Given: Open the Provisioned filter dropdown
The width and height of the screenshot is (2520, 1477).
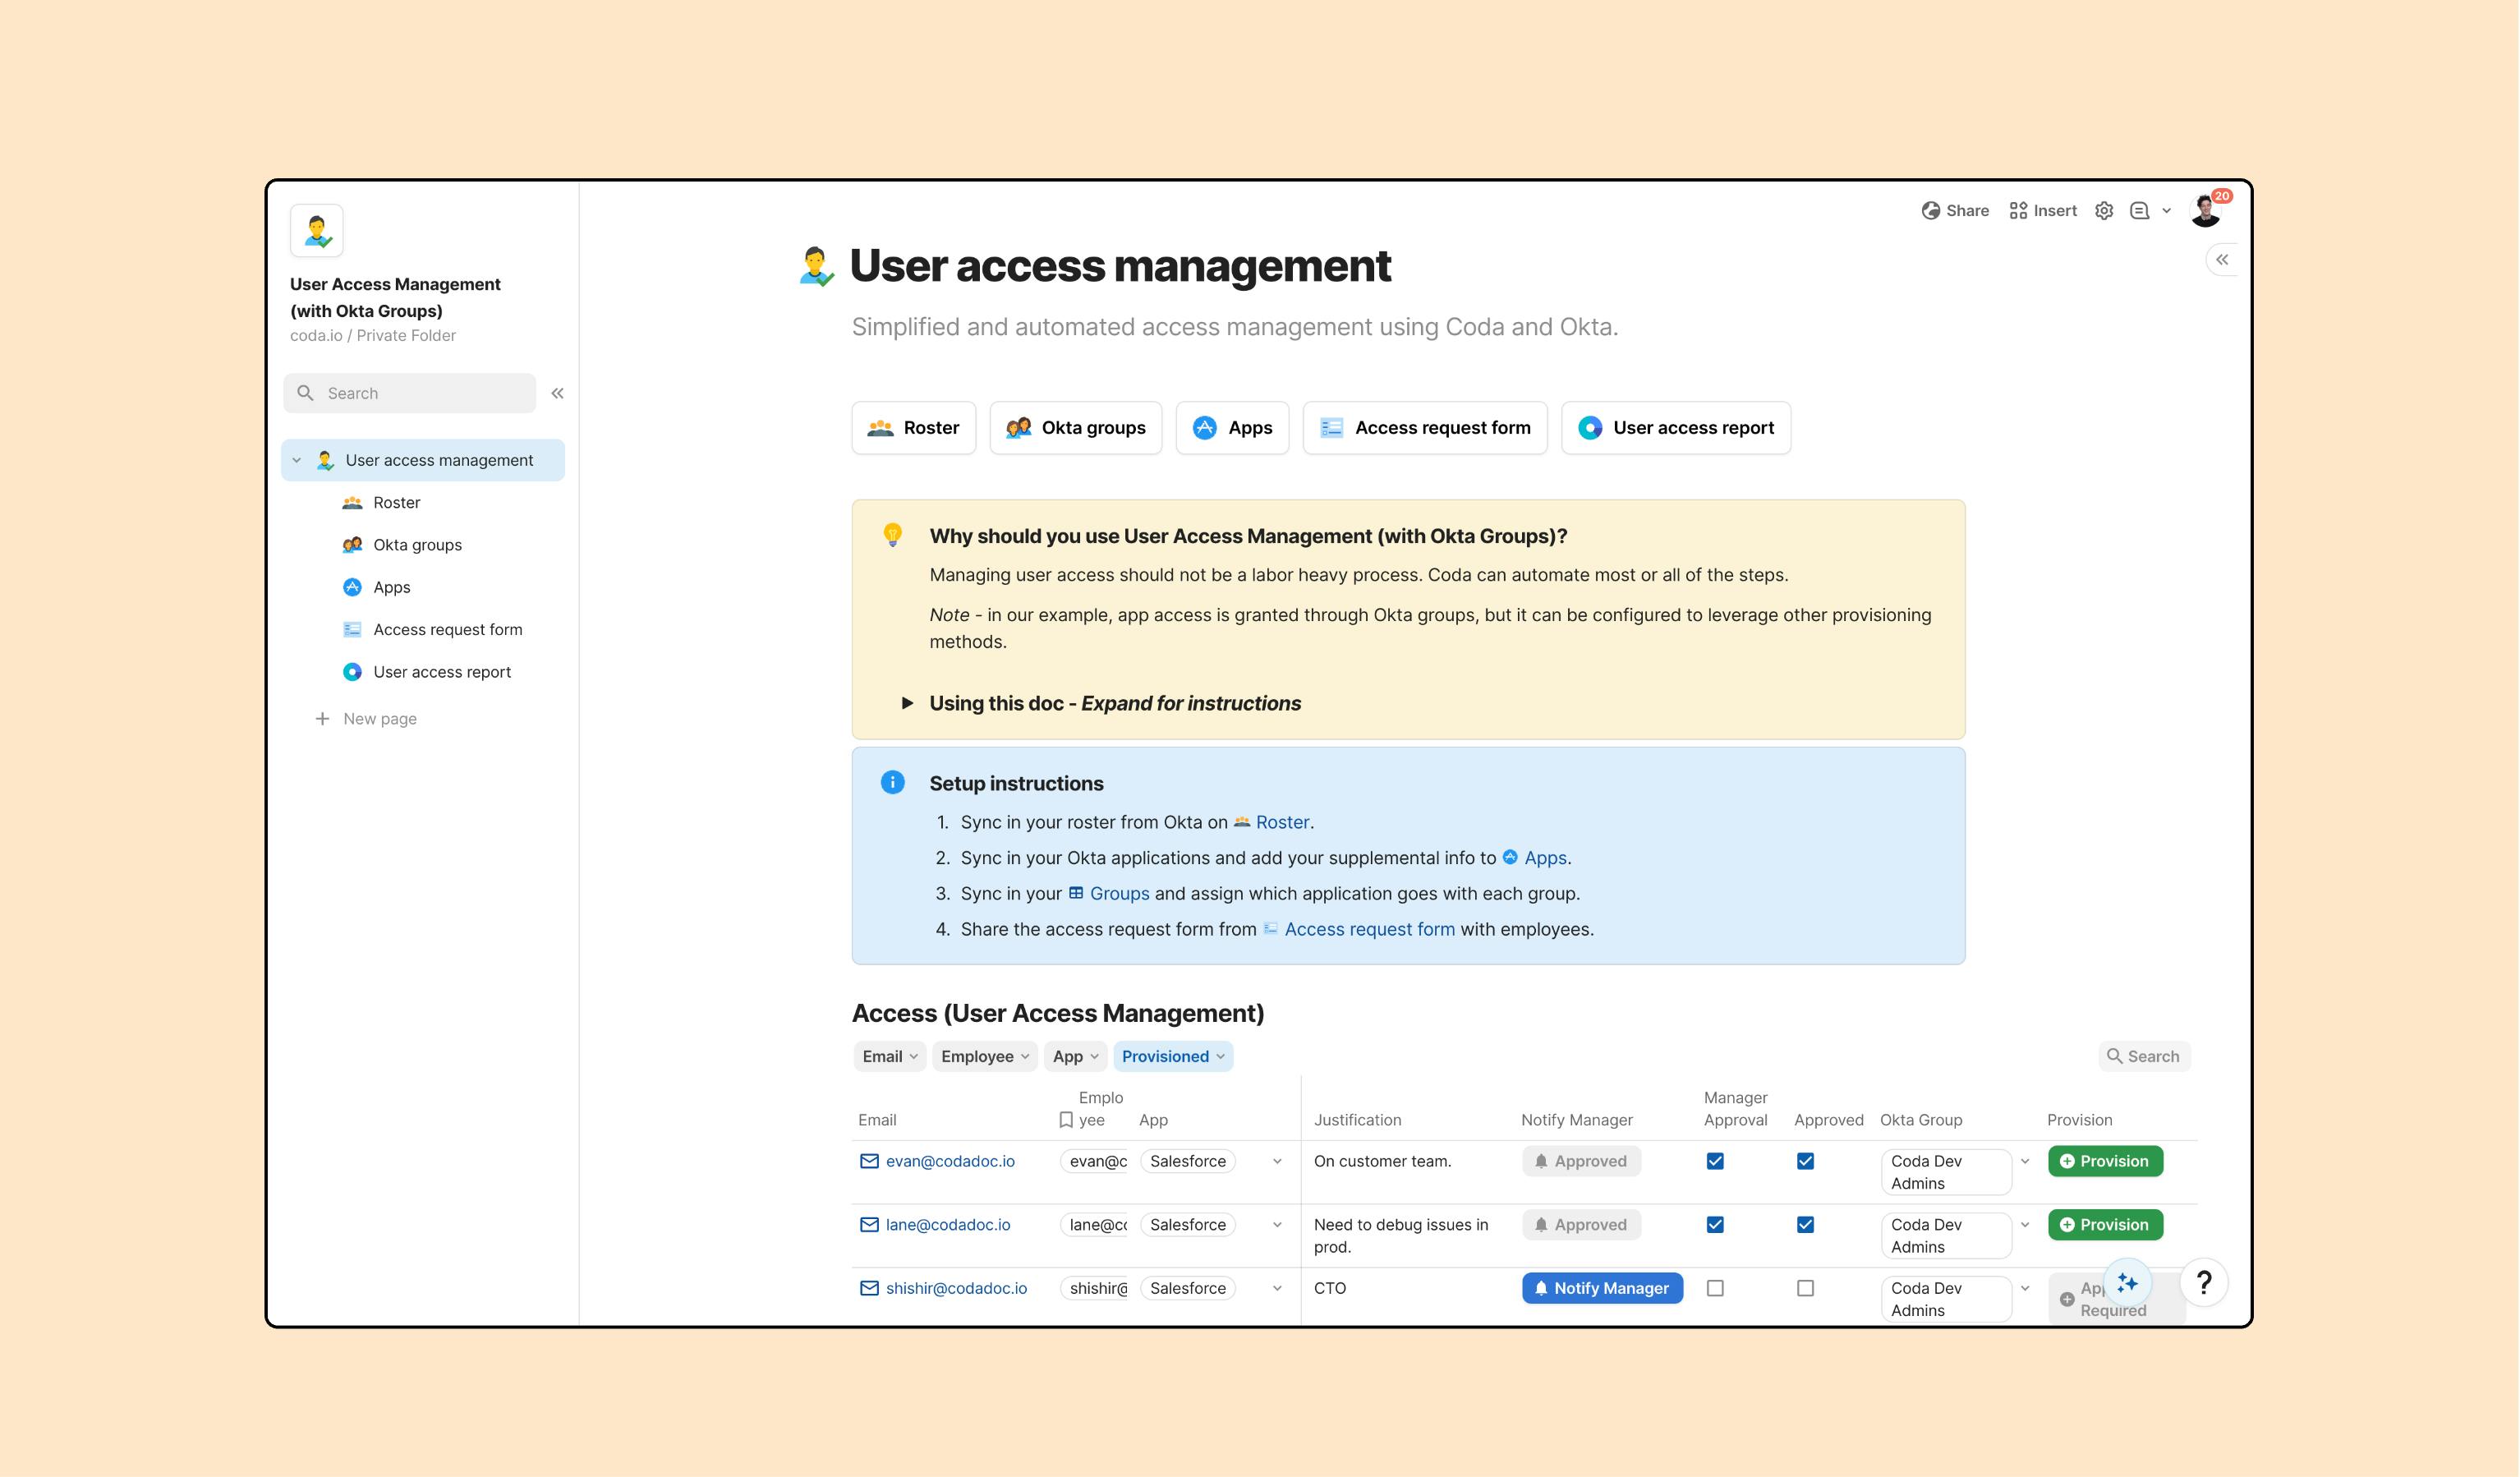Looking at the screenshot, I should click(x=1173, y=1056).
